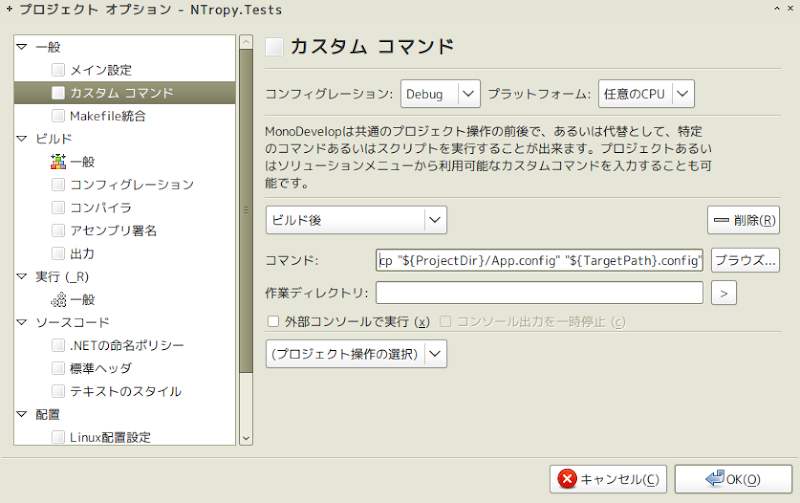Collapse the 実行 (_R) section

click(21, 276)
